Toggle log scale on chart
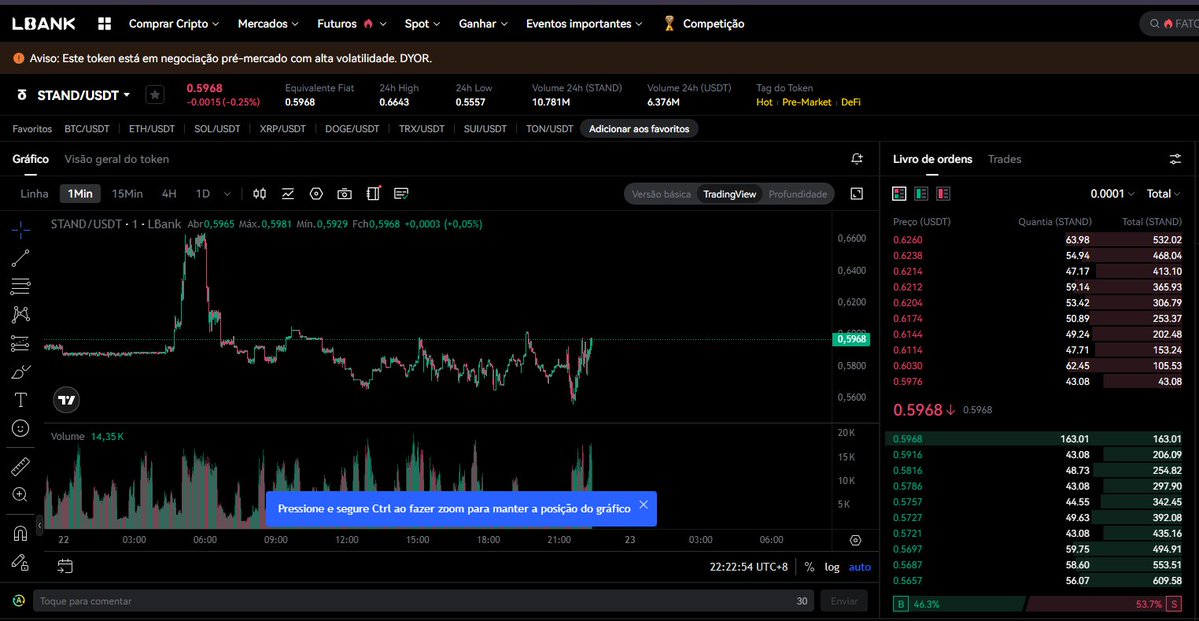This screenshot has height=621, width=1199. coord(831,567)
